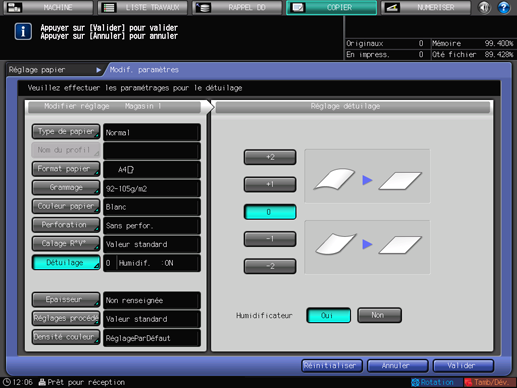The image size is (517, 388).
Task: Switch to the LISTE TRAVAUX tab
Action: (143, 7)
